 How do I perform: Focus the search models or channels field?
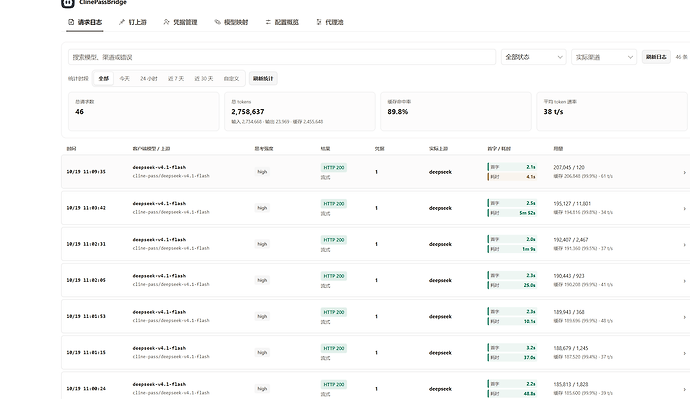pos(282,57)
